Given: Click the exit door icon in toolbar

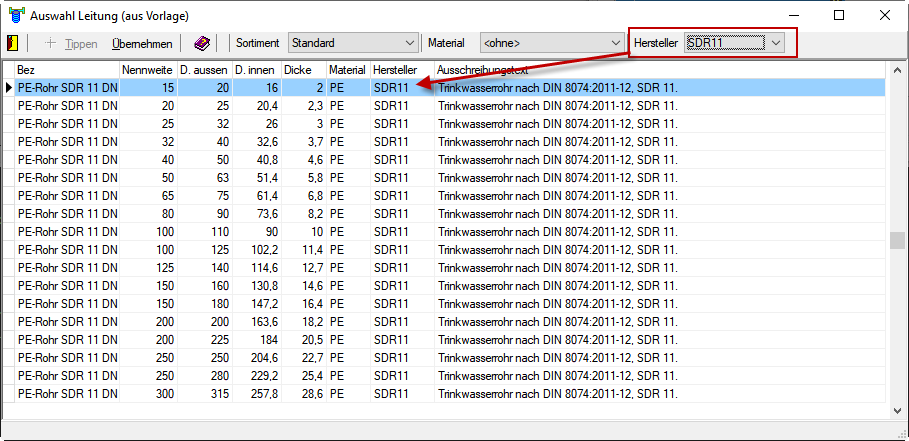Looking at the screenshot, I should (x=12, y=43).
